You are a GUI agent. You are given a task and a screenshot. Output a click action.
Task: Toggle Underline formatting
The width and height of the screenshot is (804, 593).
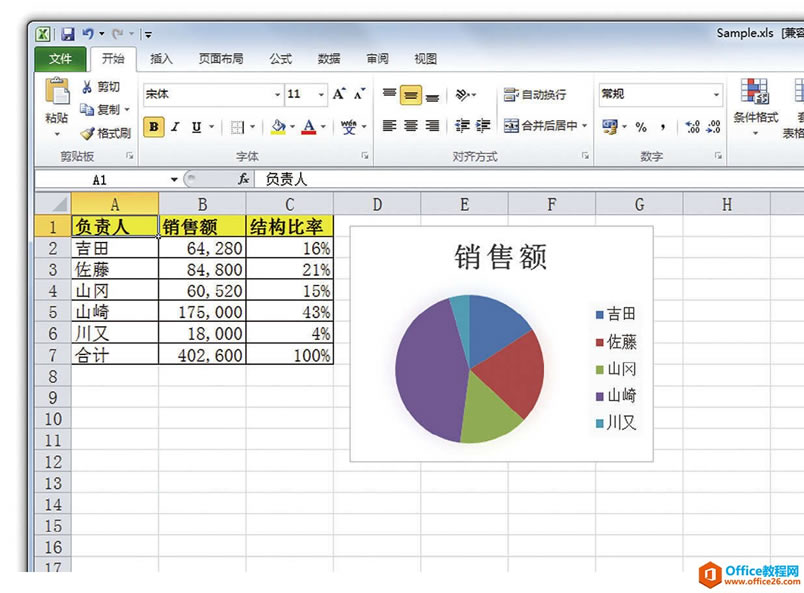[x=196, y=127]
